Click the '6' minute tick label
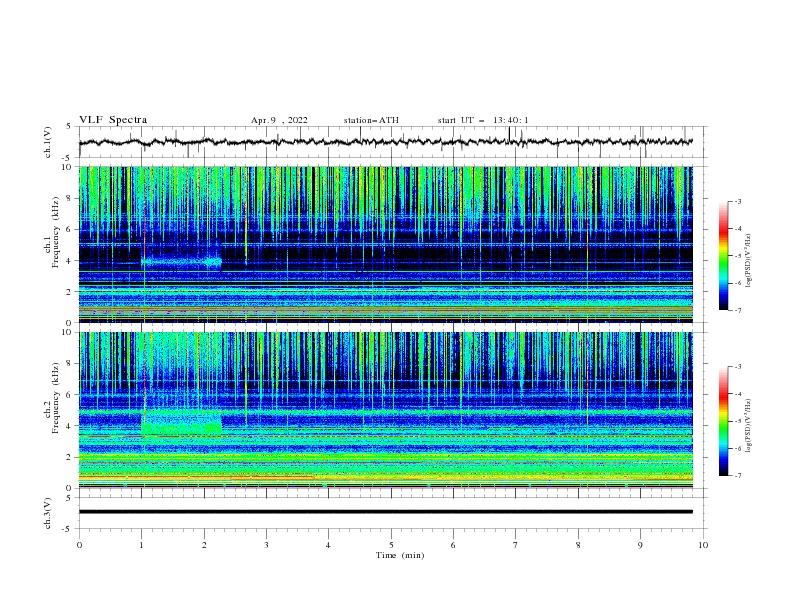Image resolution: width=792 pixels, height=612 pixels. click(x=453, y=545)
